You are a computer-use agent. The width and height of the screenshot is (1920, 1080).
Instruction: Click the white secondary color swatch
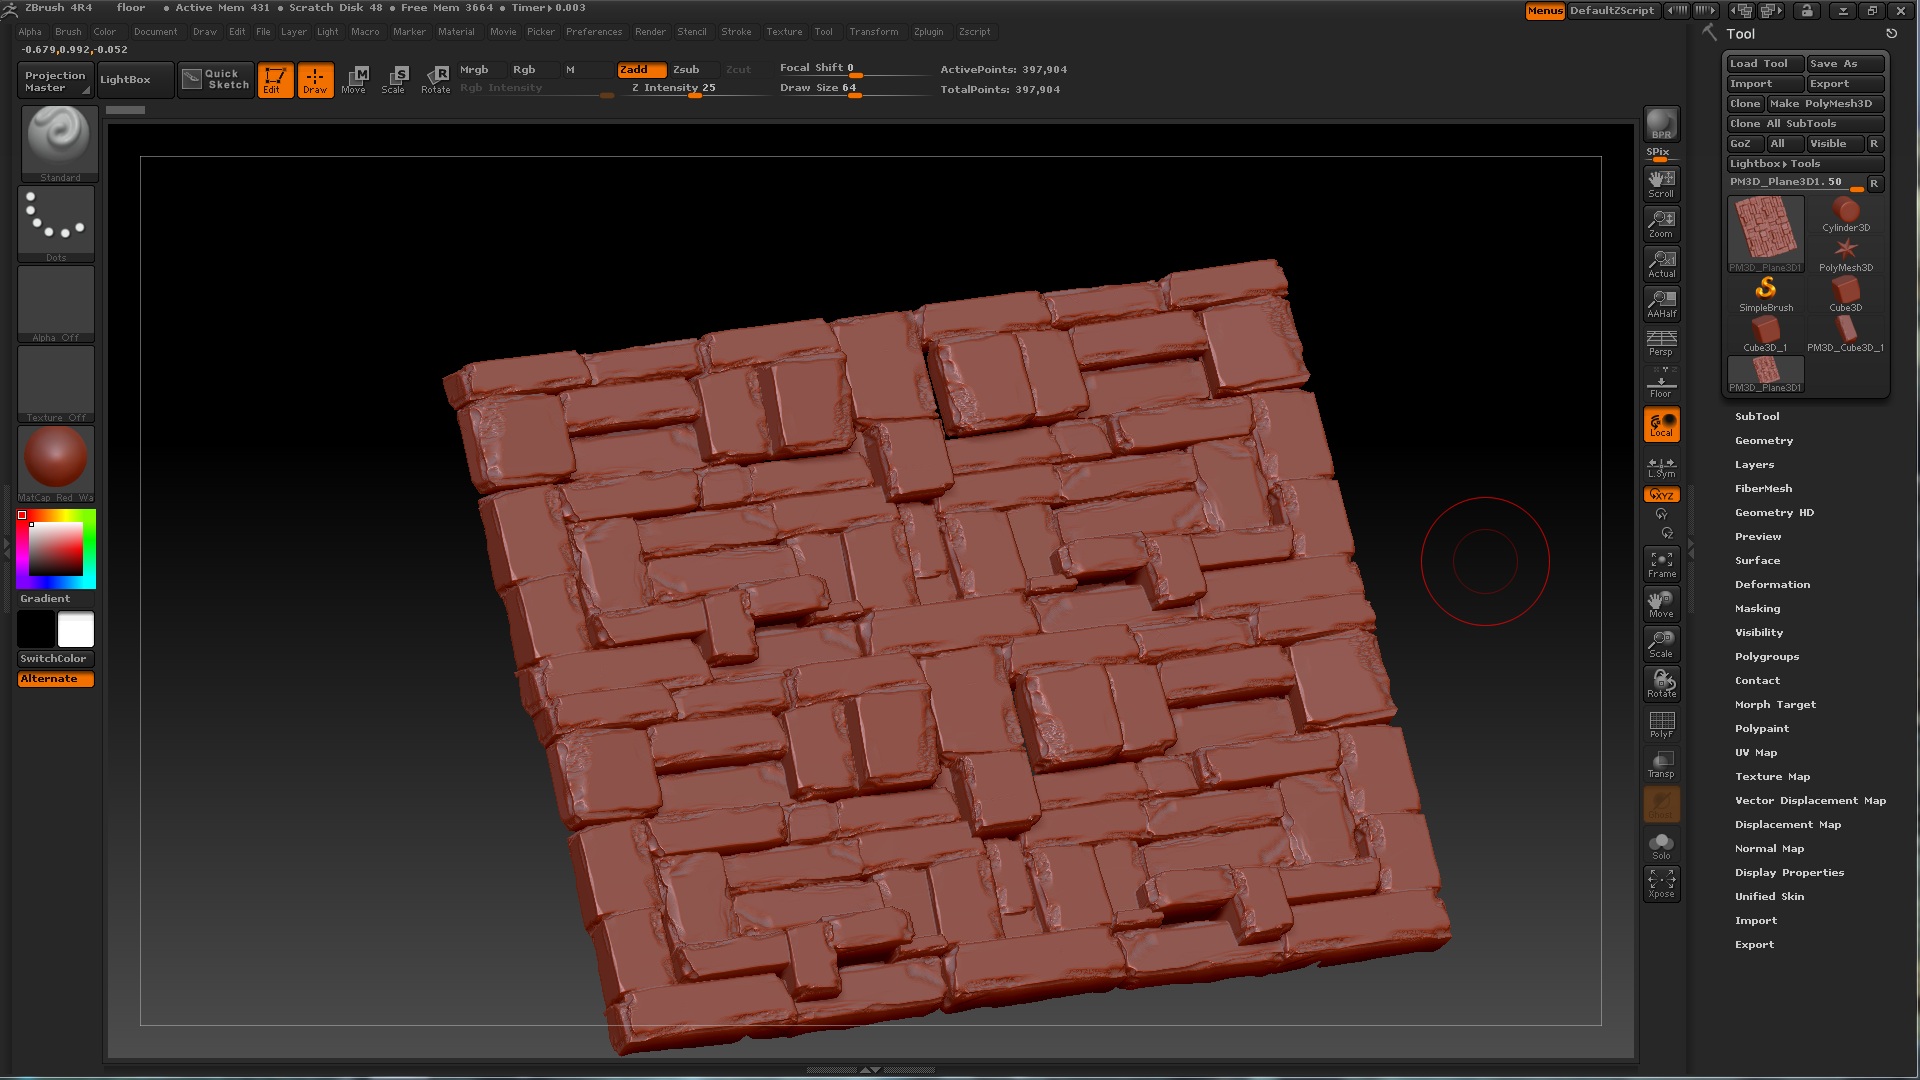point(76,630)
